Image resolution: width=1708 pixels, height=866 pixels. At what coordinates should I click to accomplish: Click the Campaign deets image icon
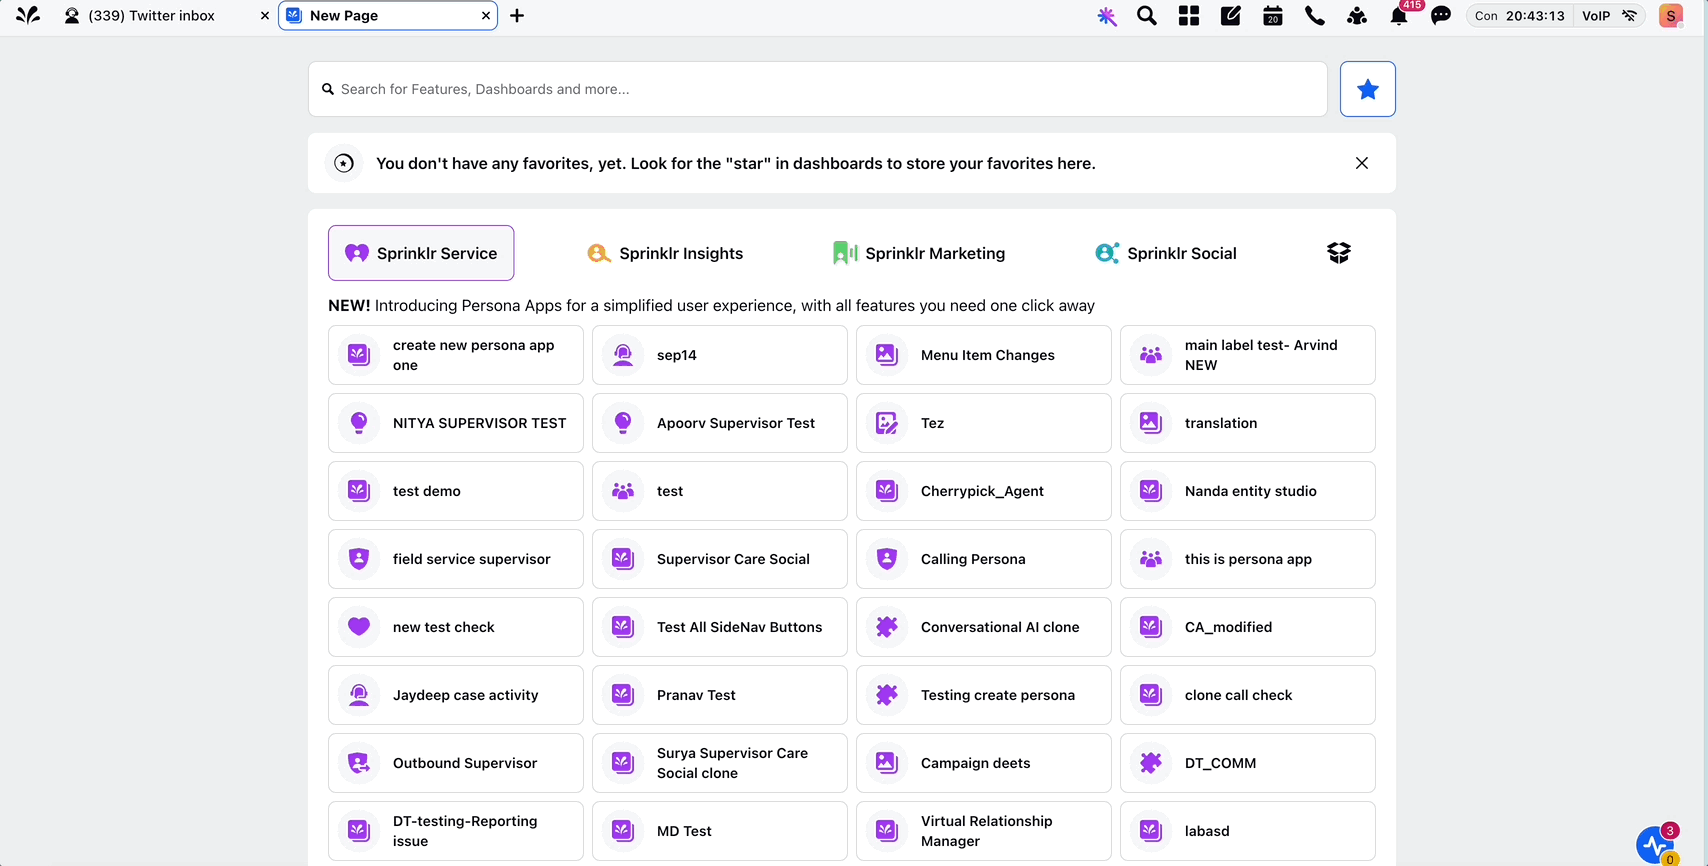(887, 763)
